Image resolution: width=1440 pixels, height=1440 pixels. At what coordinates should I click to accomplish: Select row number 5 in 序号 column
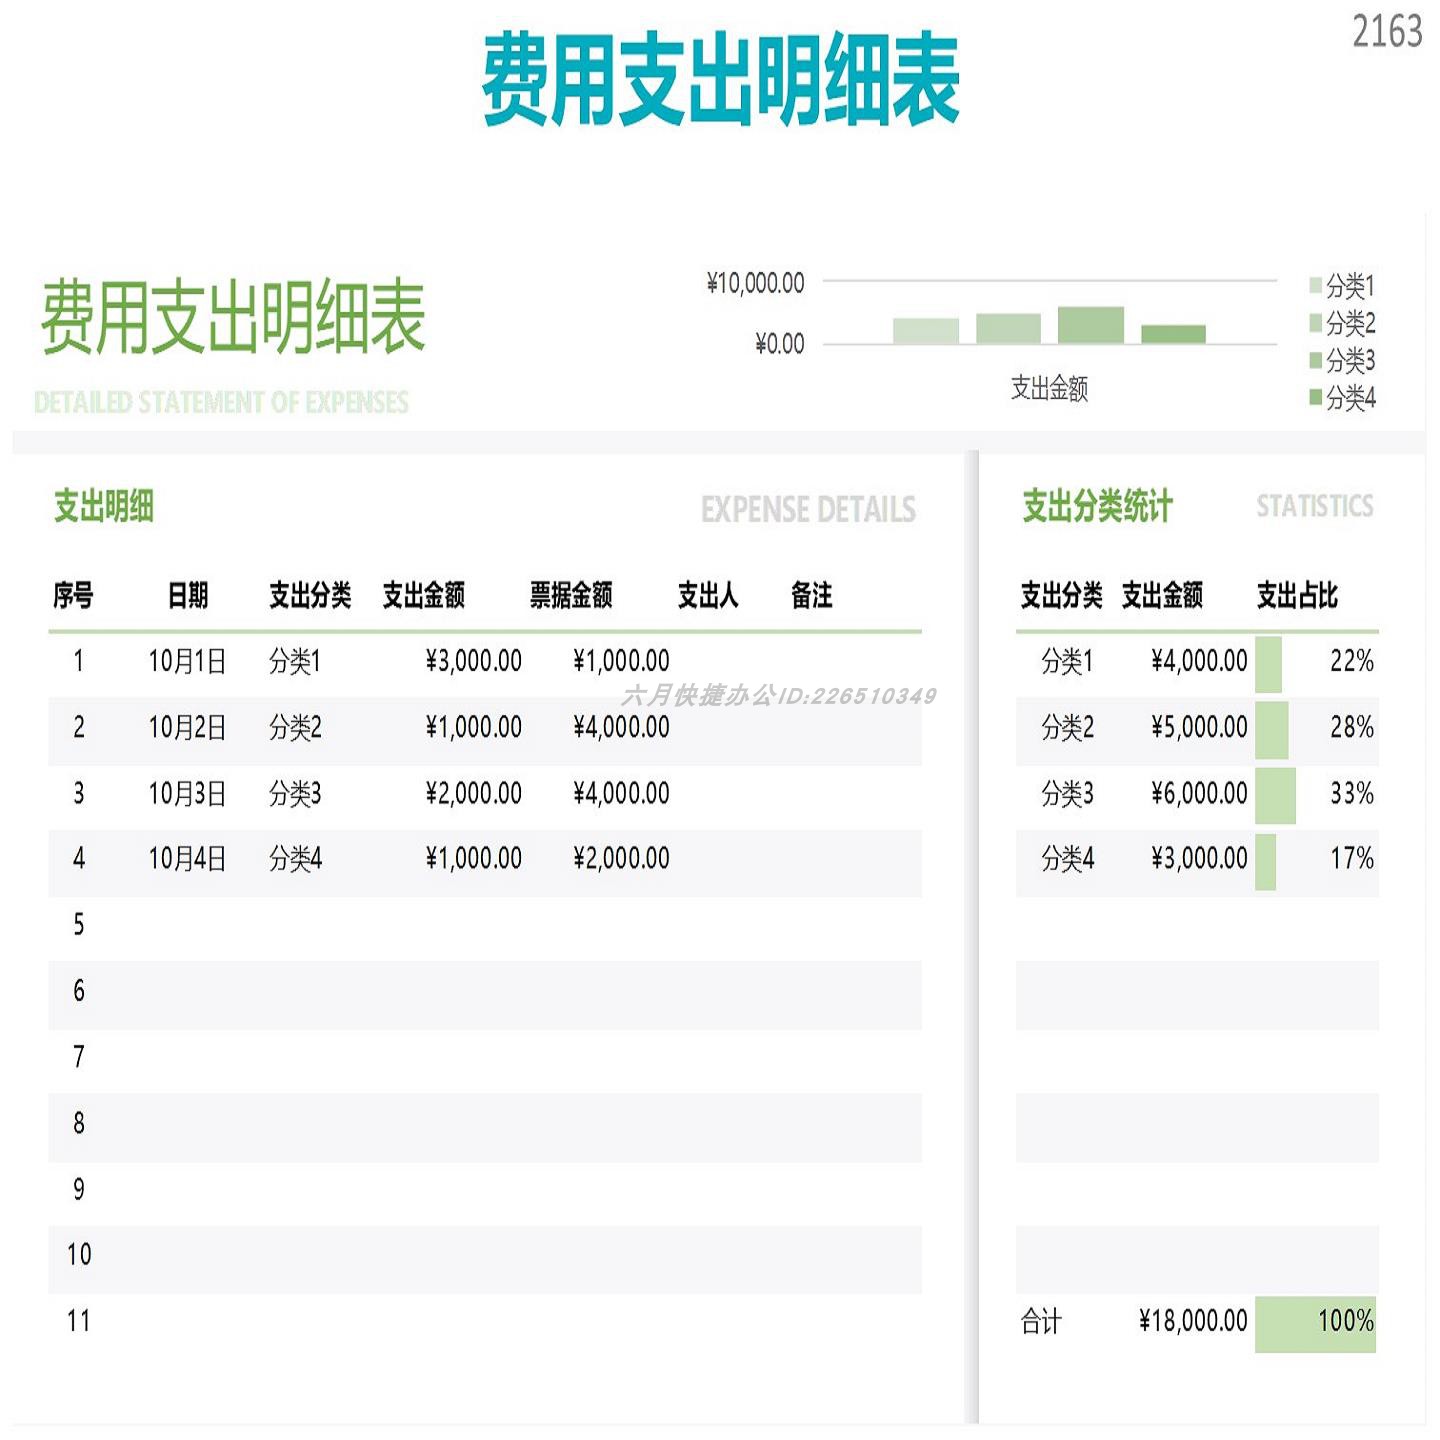(79, 924)
